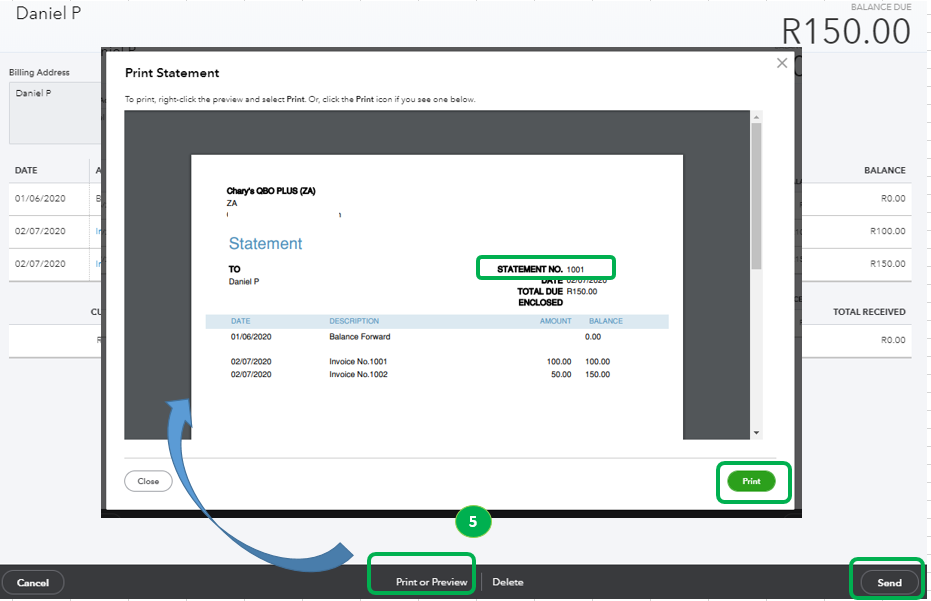Click the Print Statement dialog title
This screenshot has height=601, width=931.
pos(172,73)
